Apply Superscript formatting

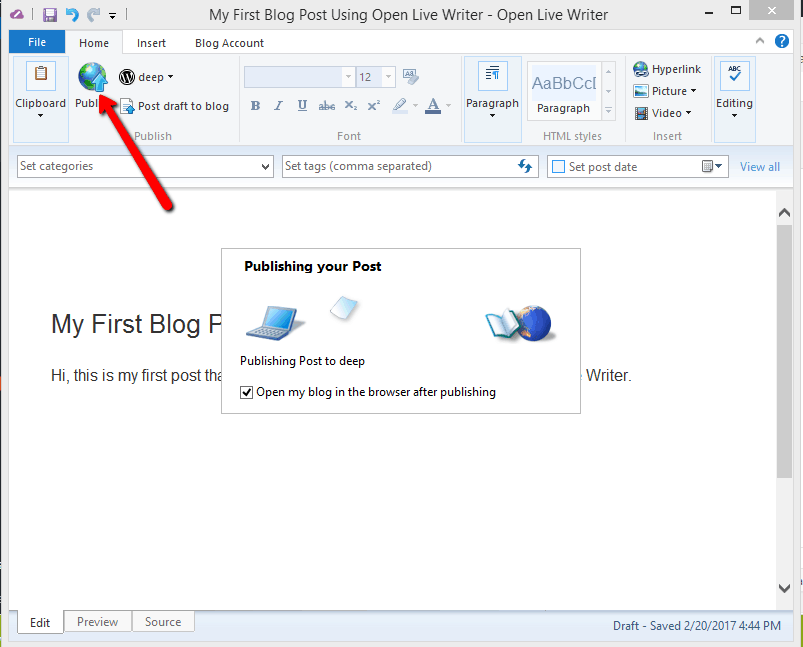coord(374,106)
